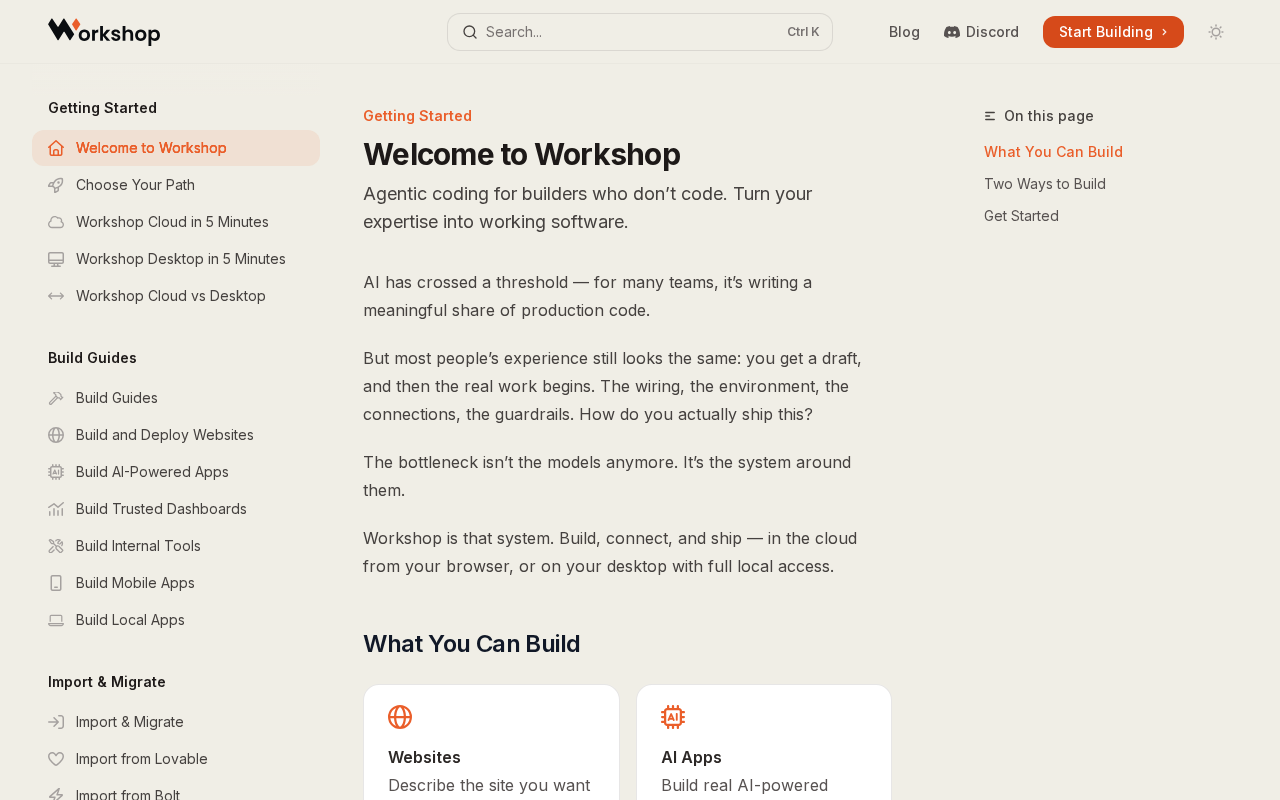Open the Discord link in the header

coord(981,32)
